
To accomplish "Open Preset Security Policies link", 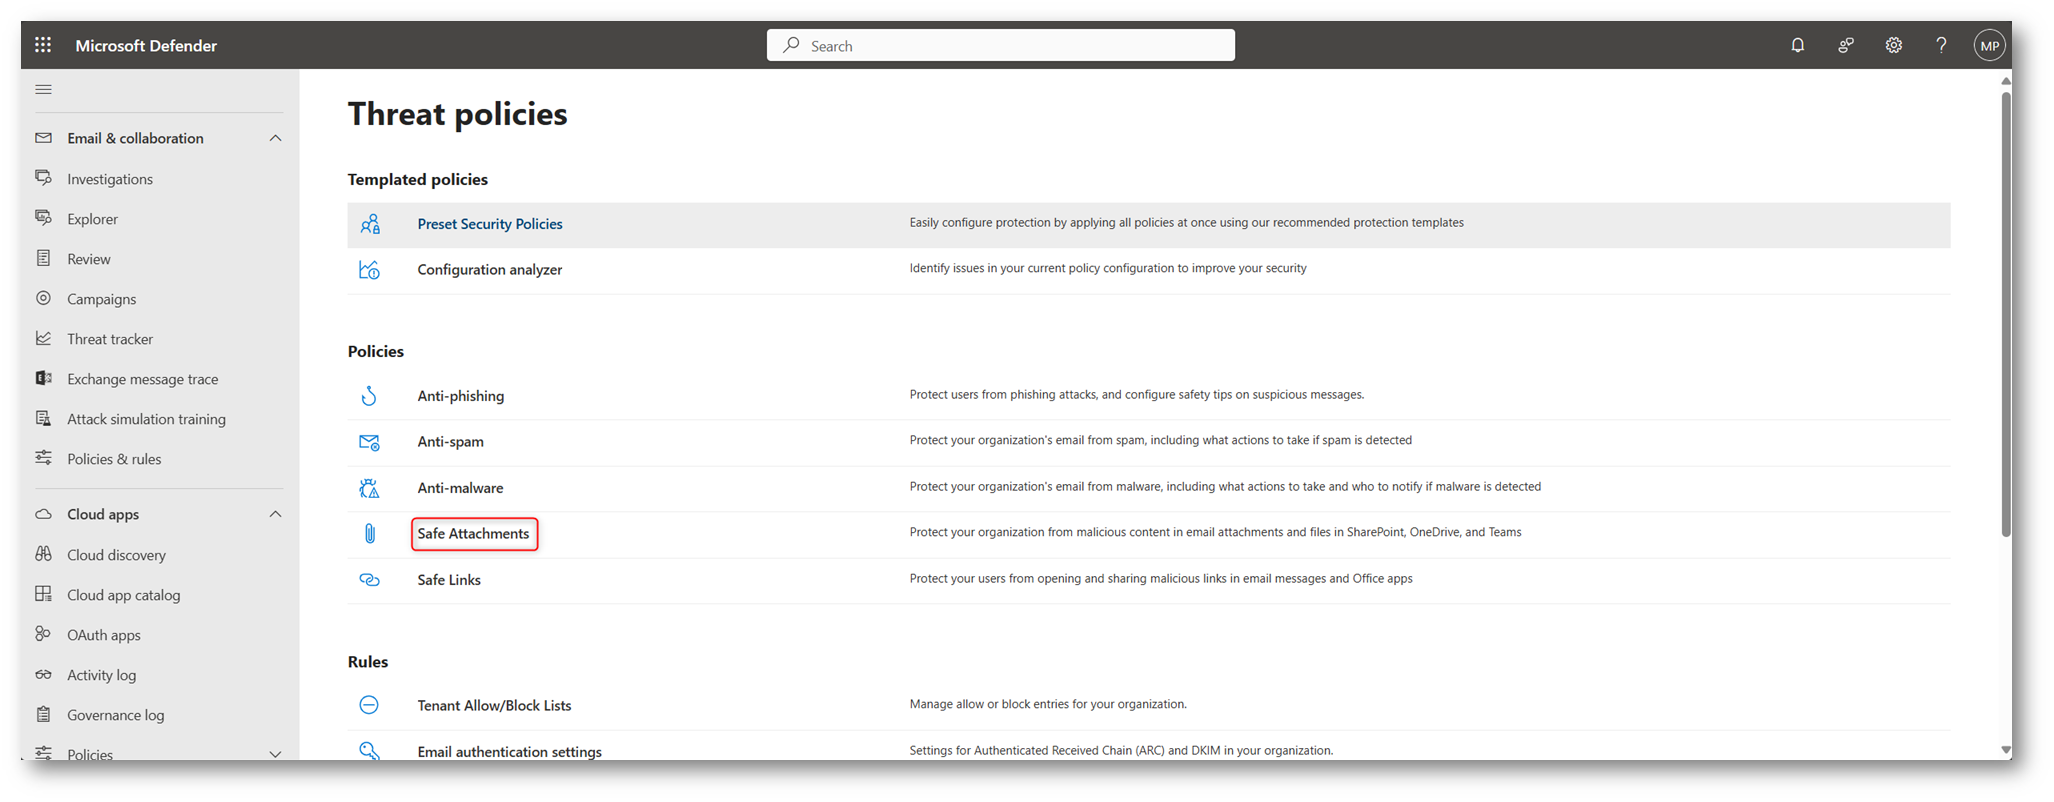I will (x=490, y=224).
